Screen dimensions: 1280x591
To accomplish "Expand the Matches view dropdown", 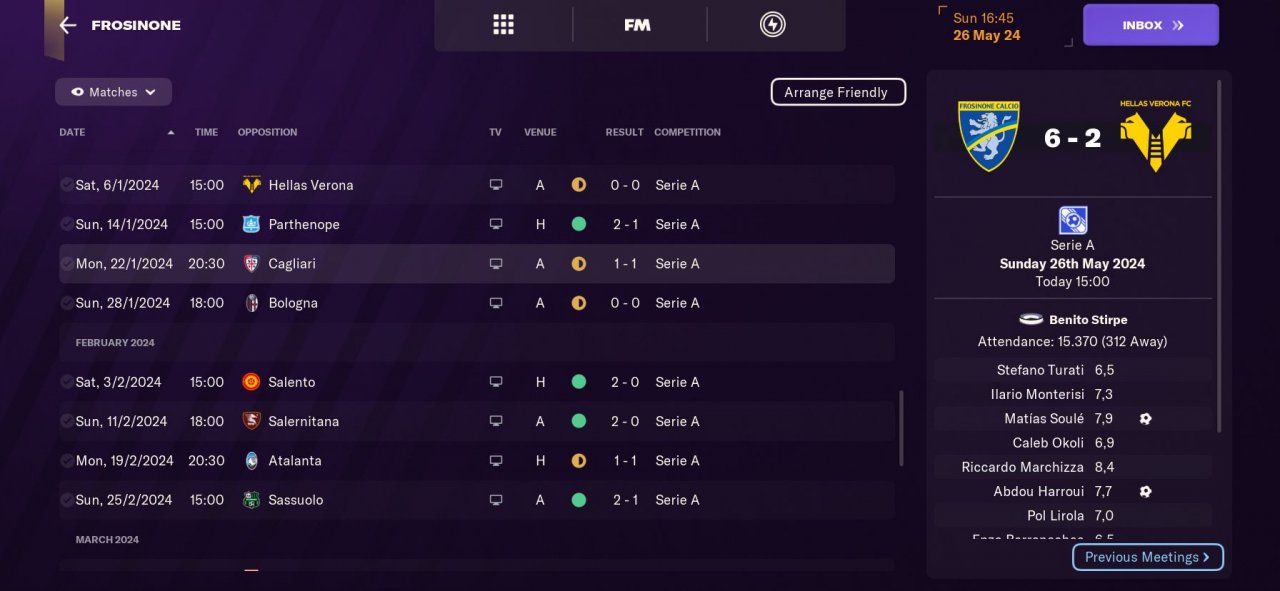I will pos(113,92).
